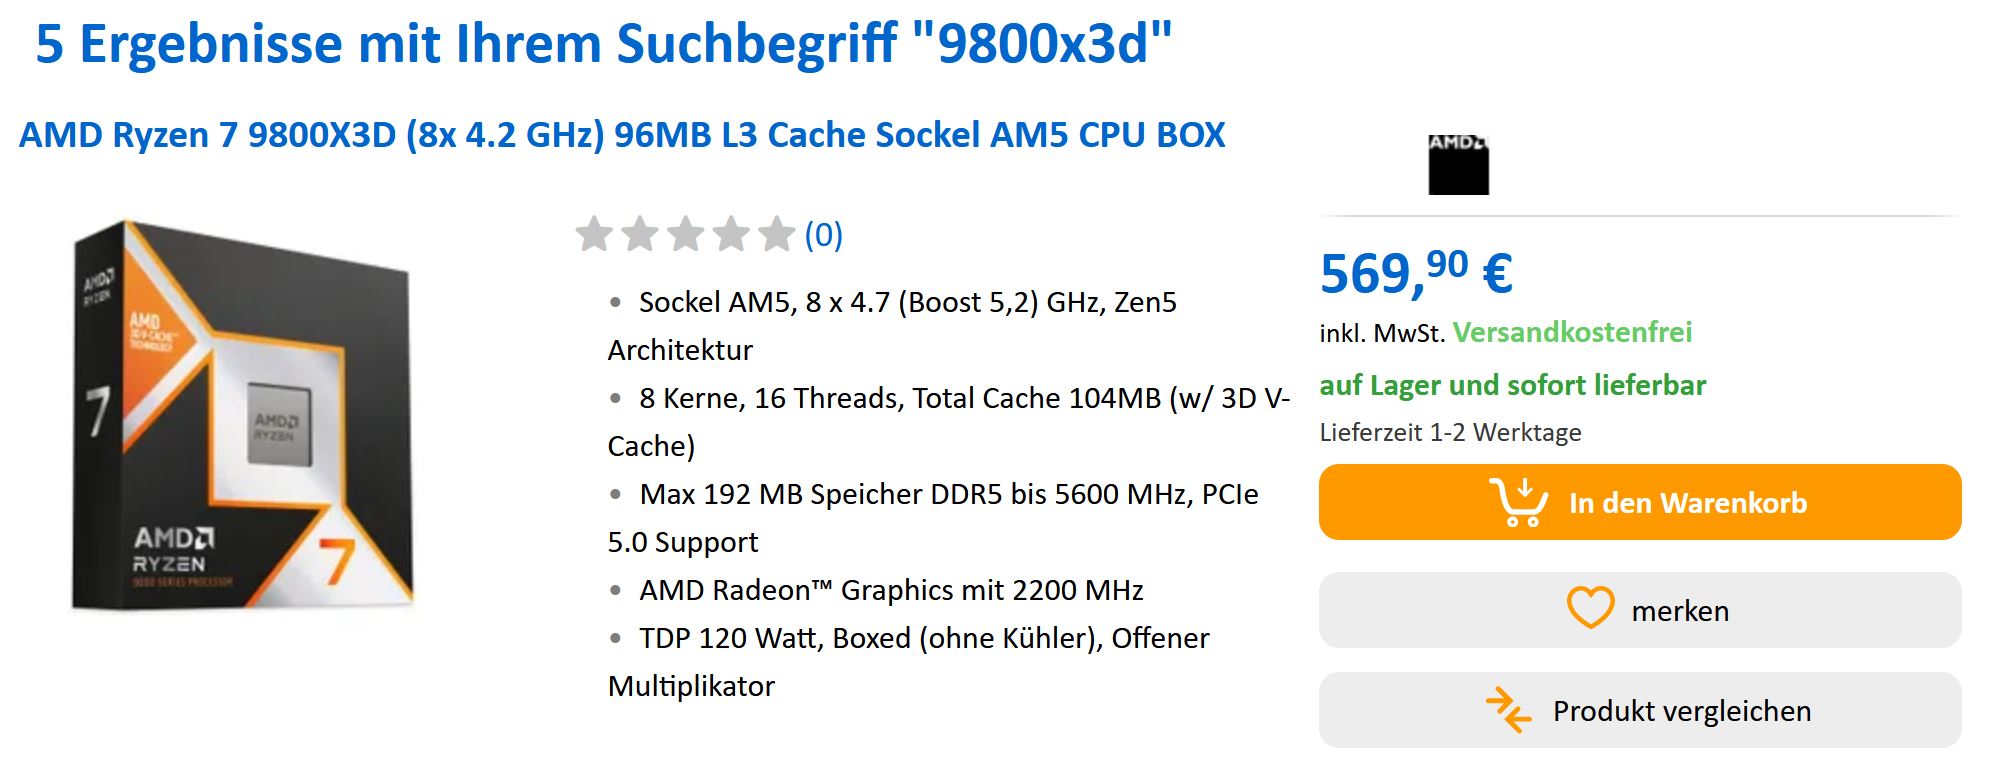
Task: Click the "5 Ergebnisse" search results heading
Action: tap(603, 44)
